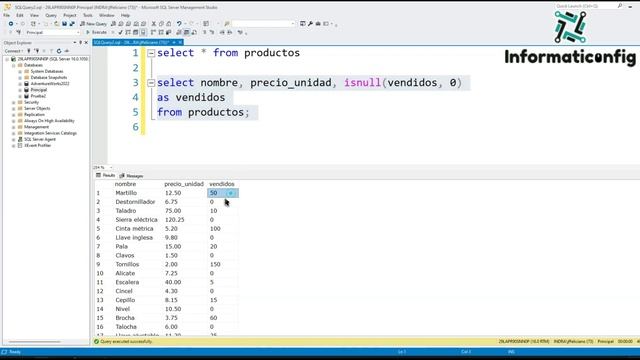Collapse the select nombre statement at line 3

coord(151,83)
